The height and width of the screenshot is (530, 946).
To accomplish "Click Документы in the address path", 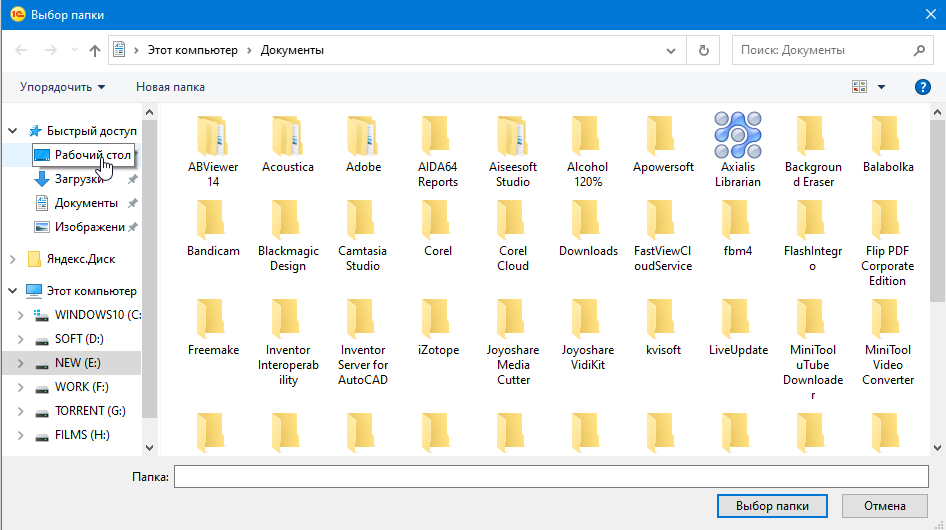I will 292,50.
